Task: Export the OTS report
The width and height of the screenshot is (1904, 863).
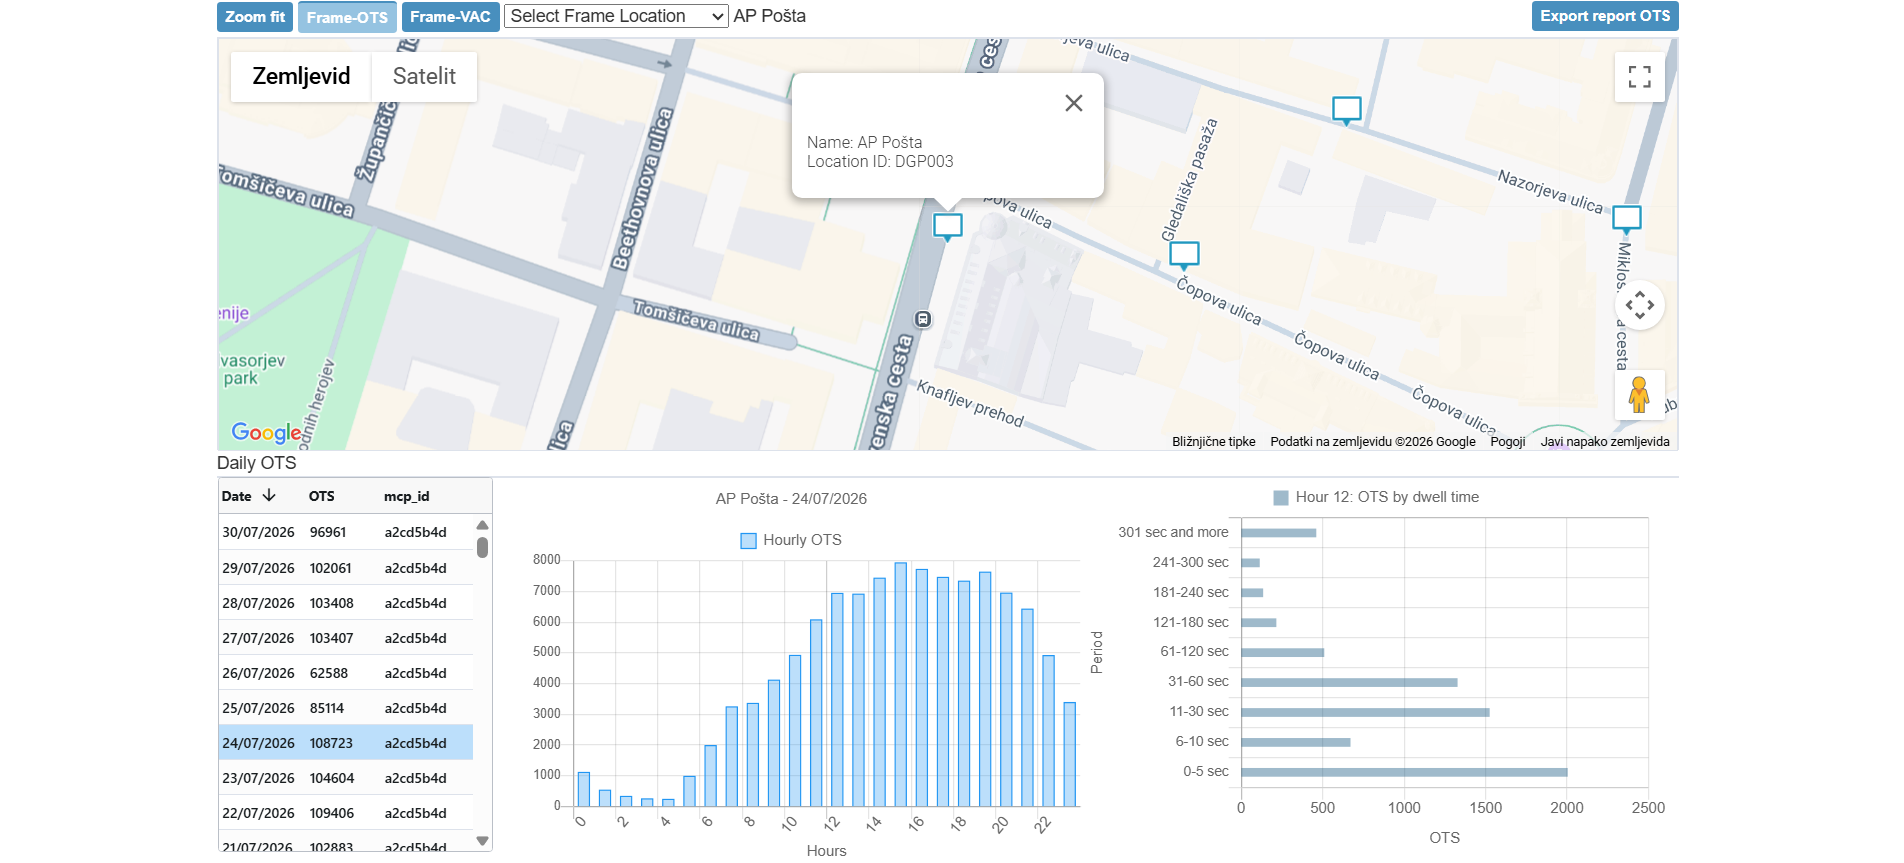Action: pyautogui.click(x=1605, y=16)
